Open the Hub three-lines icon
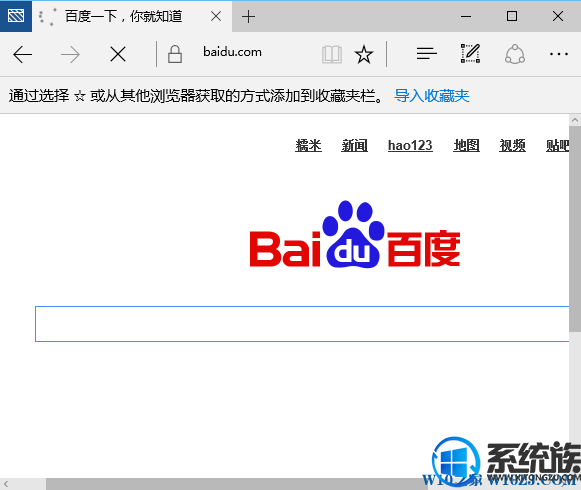 [x=426, y=54]
